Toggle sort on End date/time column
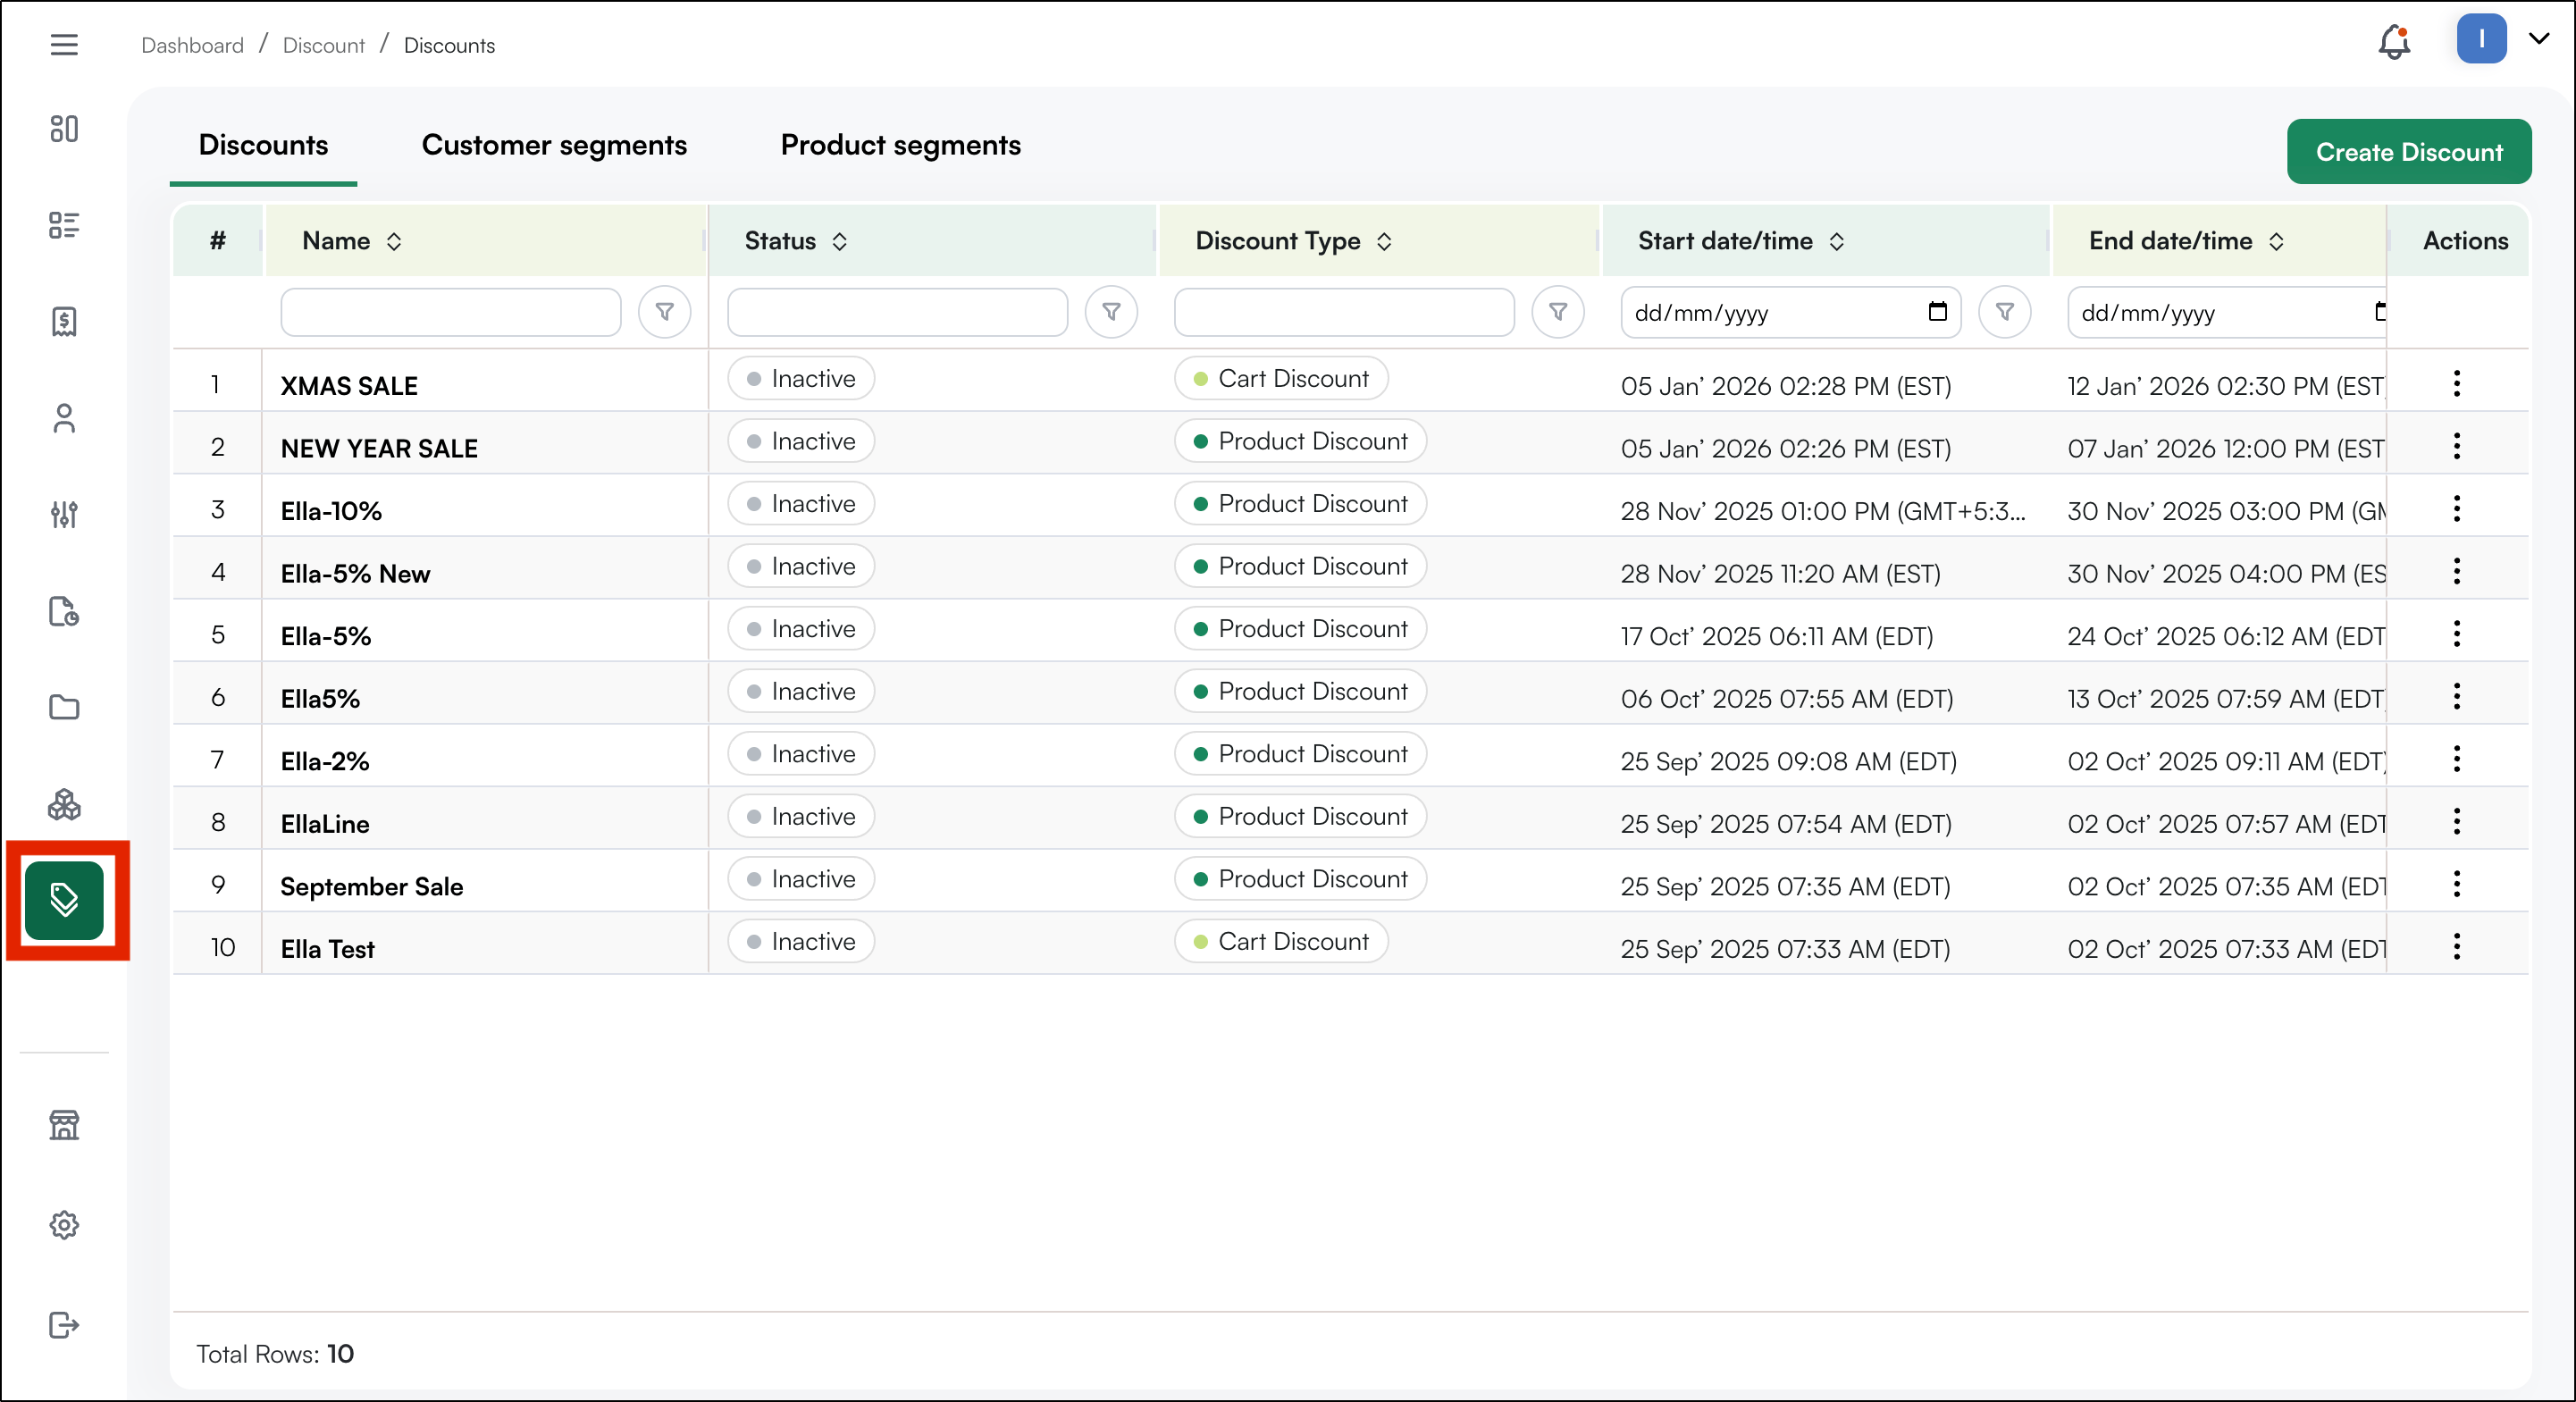This screenshot has width=2576, height=1402. pos(2276,242)
